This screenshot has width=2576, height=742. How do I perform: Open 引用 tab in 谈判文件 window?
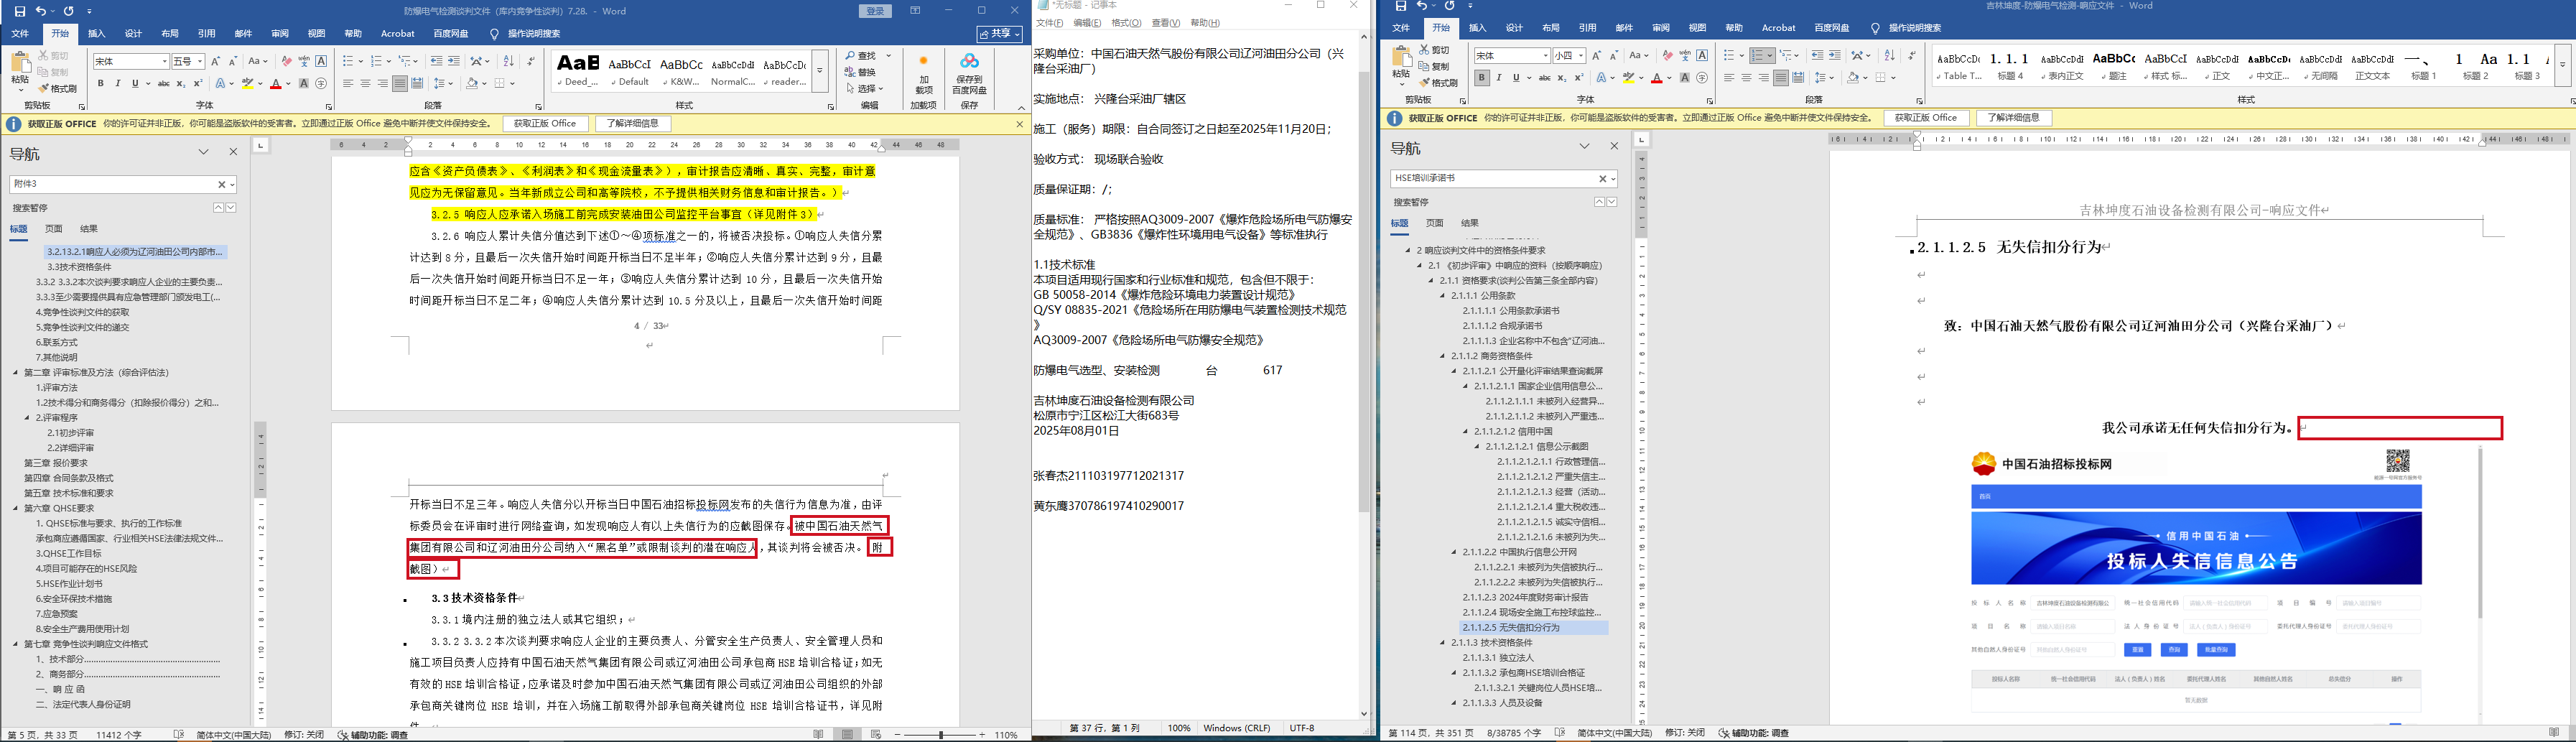click(x=206, y=33)
